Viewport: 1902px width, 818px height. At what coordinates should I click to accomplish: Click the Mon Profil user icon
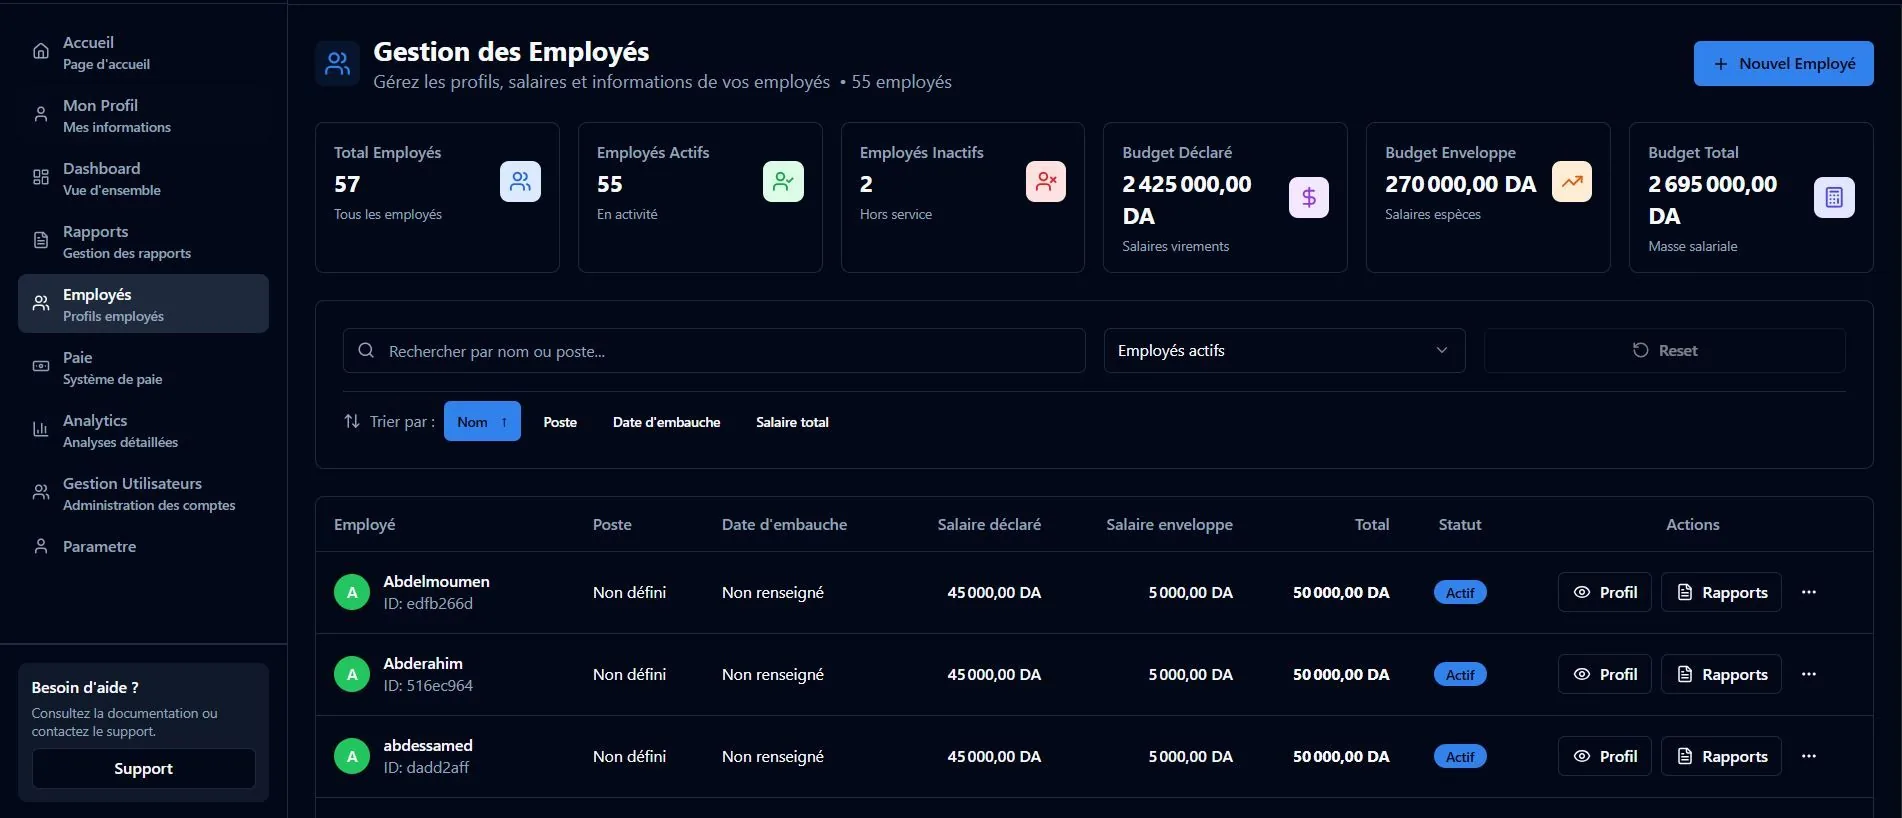pos(41,115)
